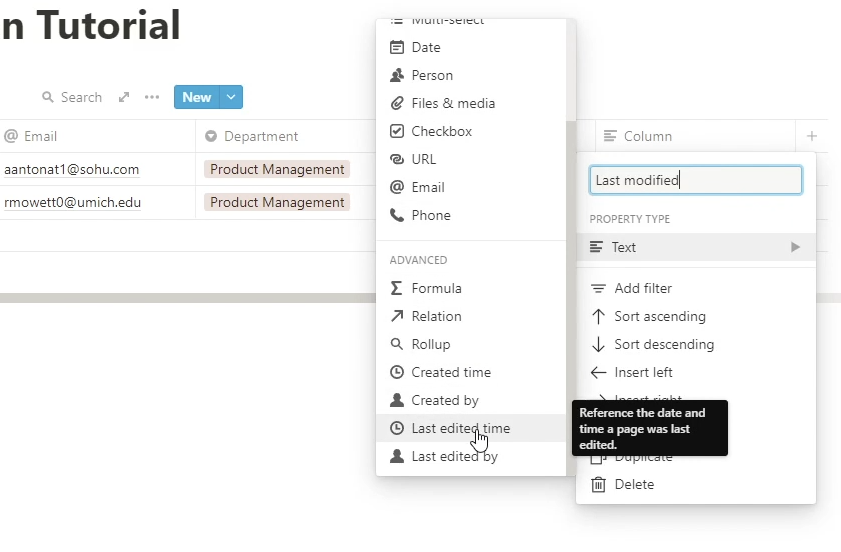Open the New button dropdown arrow

click(231, 97)
